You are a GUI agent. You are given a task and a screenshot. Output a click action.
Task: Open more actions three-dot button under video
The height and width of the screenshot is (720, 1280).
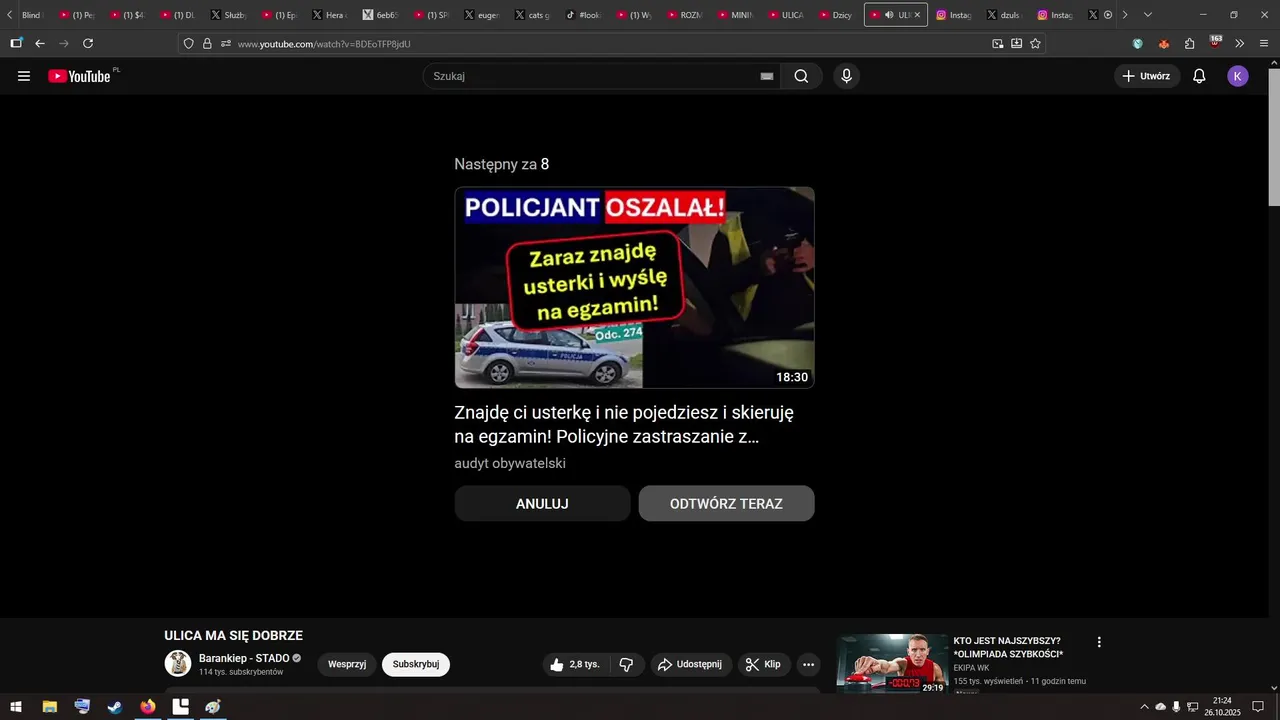coord(808,664)
